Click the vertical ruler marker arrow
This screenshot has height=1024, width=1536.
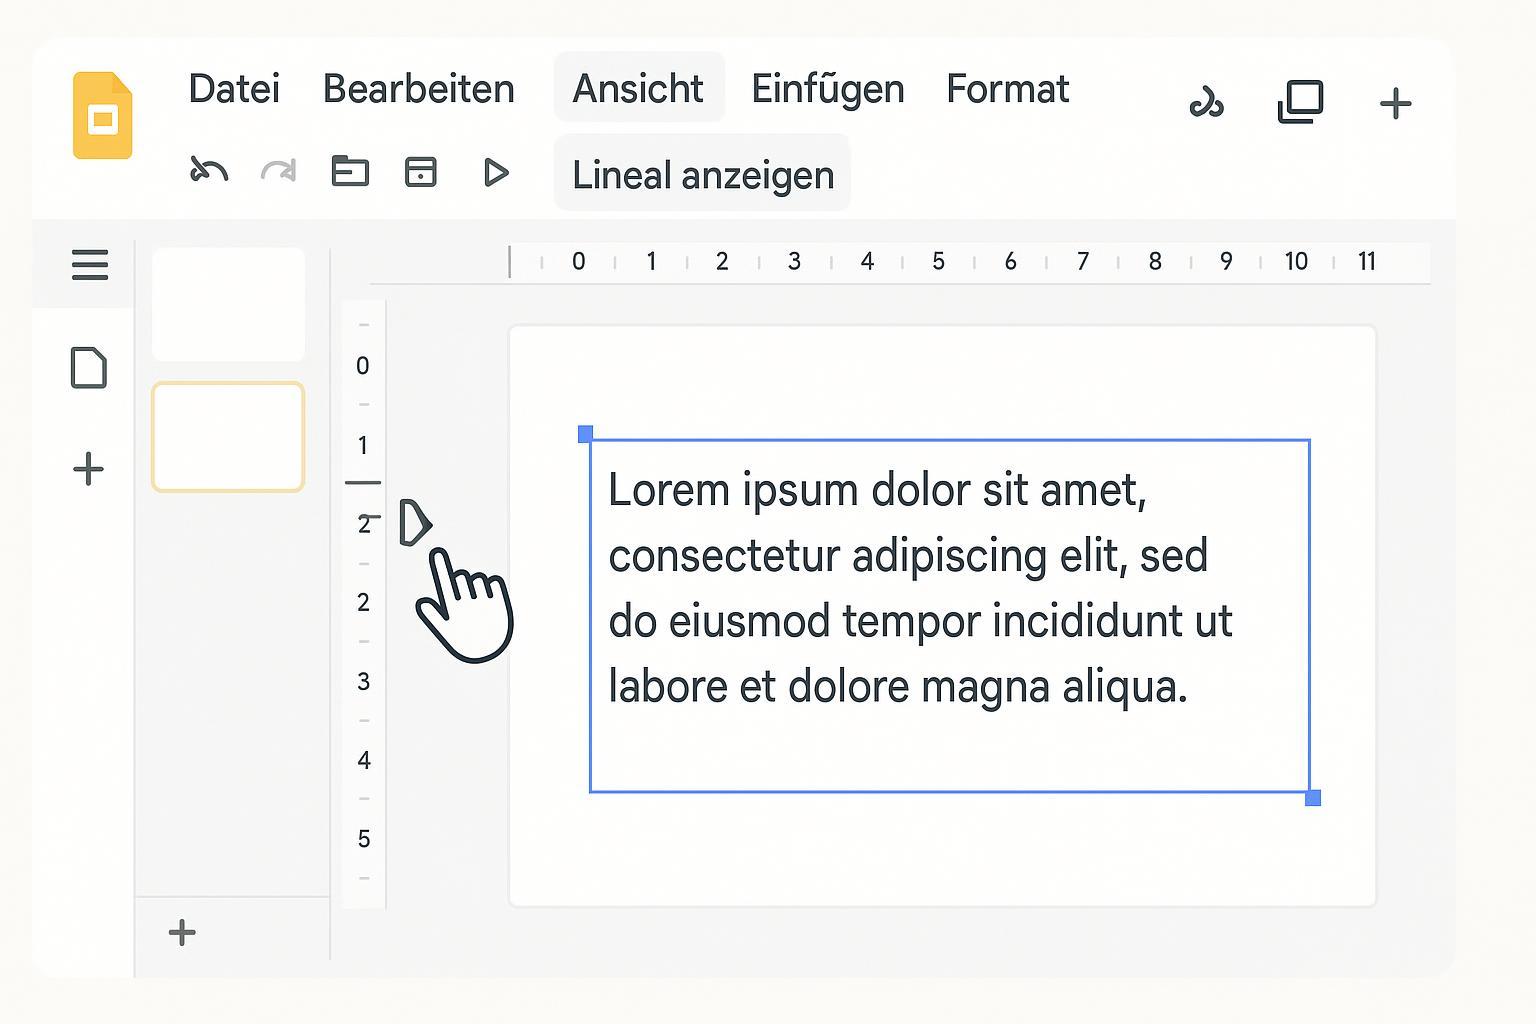click(414, 523)
